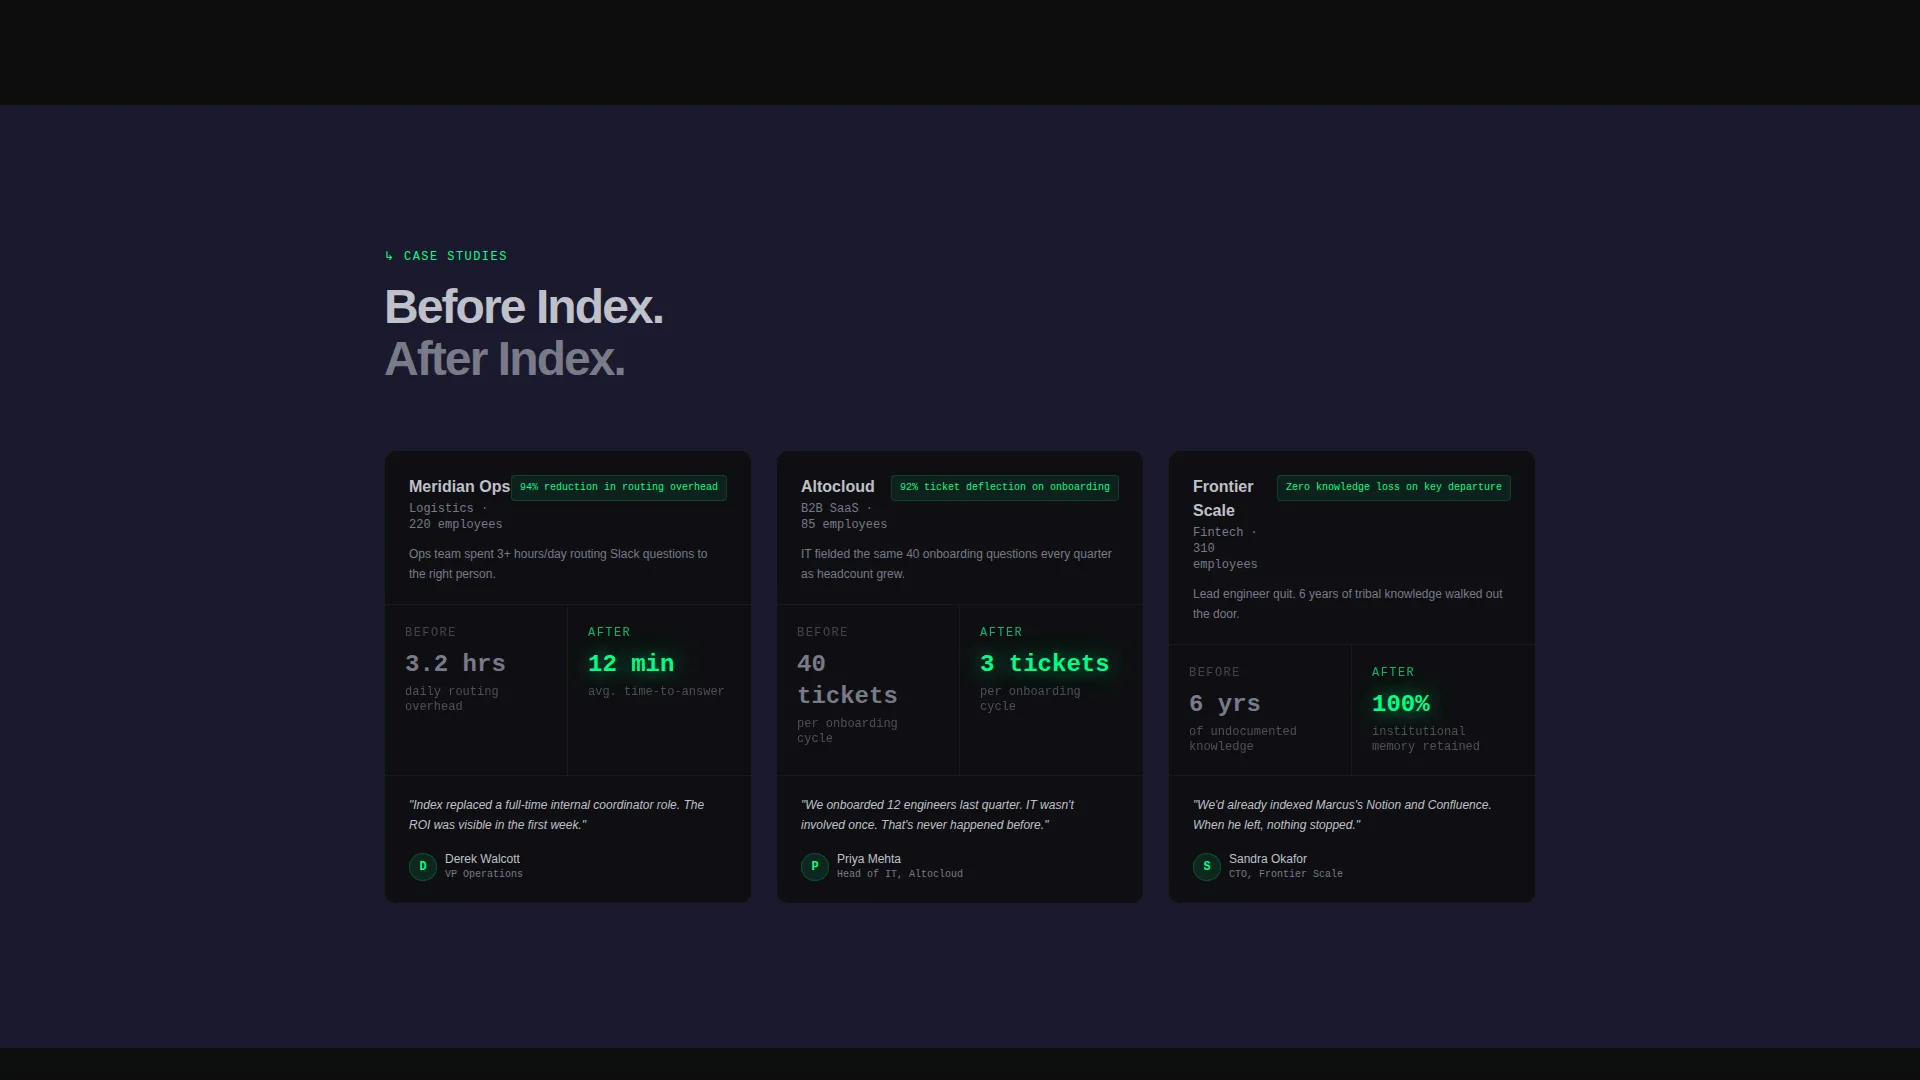1920x1080 pixels.
Task: Click the Sandra Okafor name
Action: pos(1268,859)
